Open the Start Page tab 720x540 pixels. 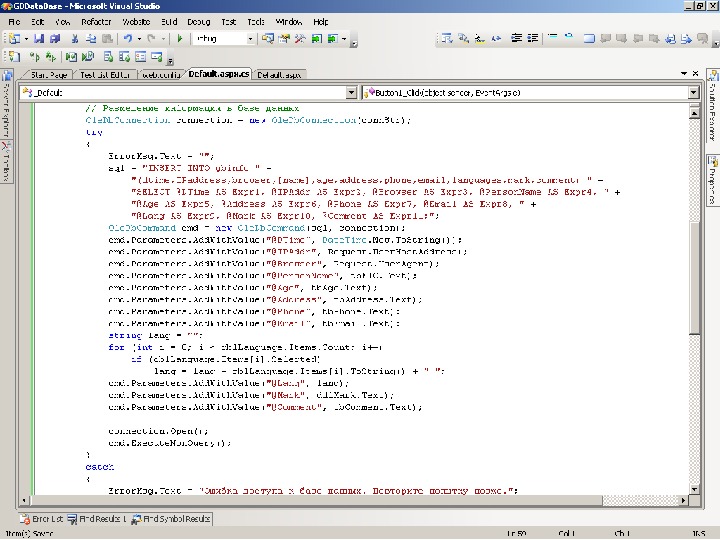48,75
